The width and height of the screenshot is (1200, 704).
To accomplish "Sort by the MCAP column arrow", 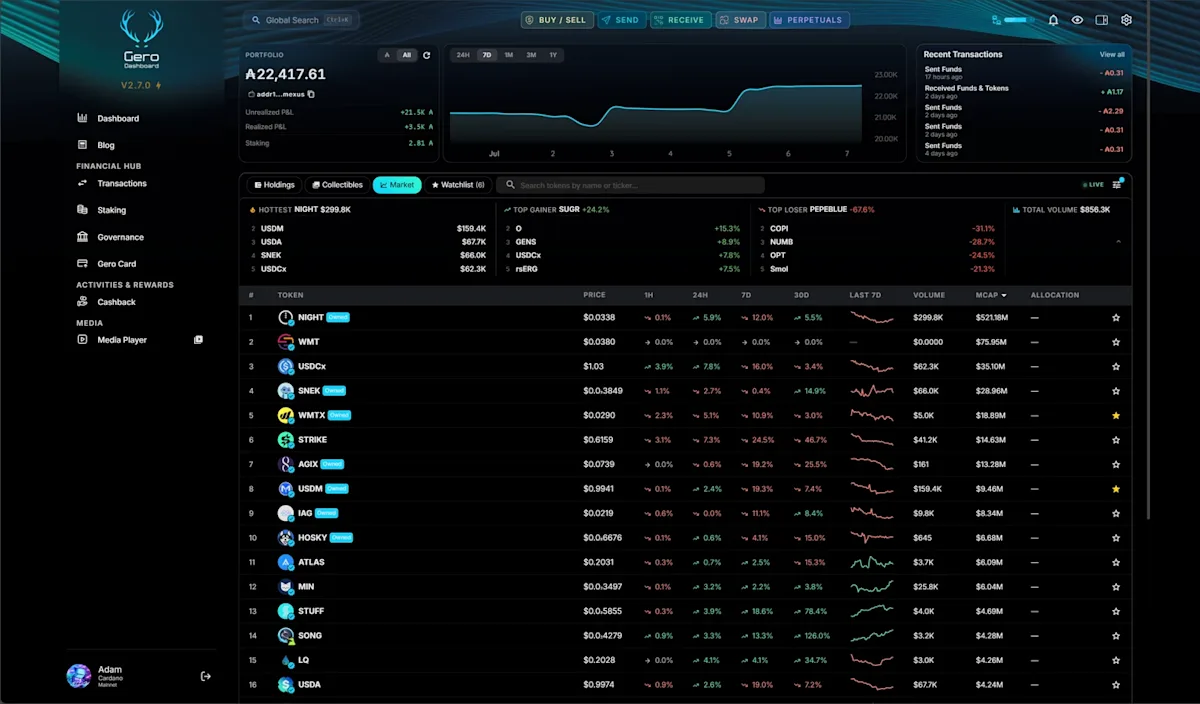I will click(1004, 295).
